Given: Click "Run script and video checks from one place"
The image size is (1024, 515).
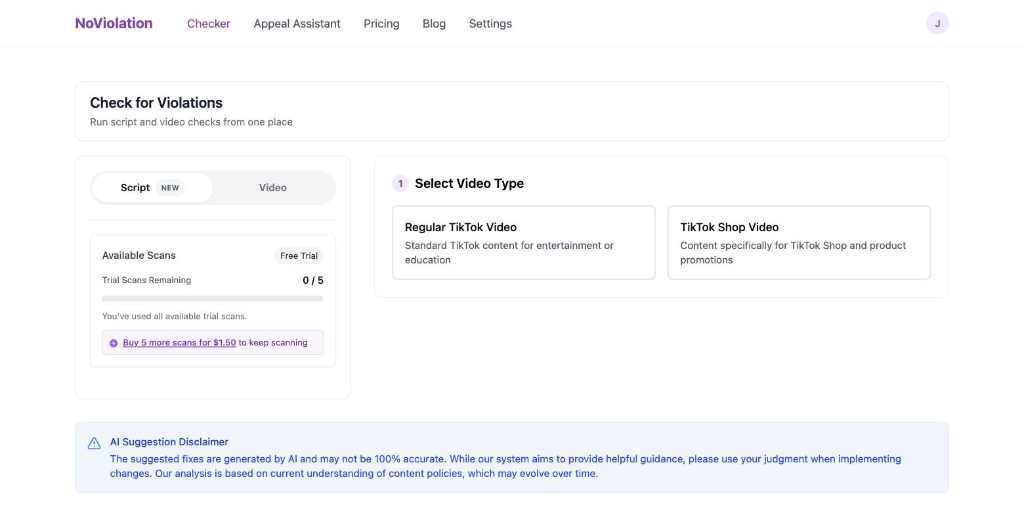Looking at the screenshot, I should tap(191, 122).
